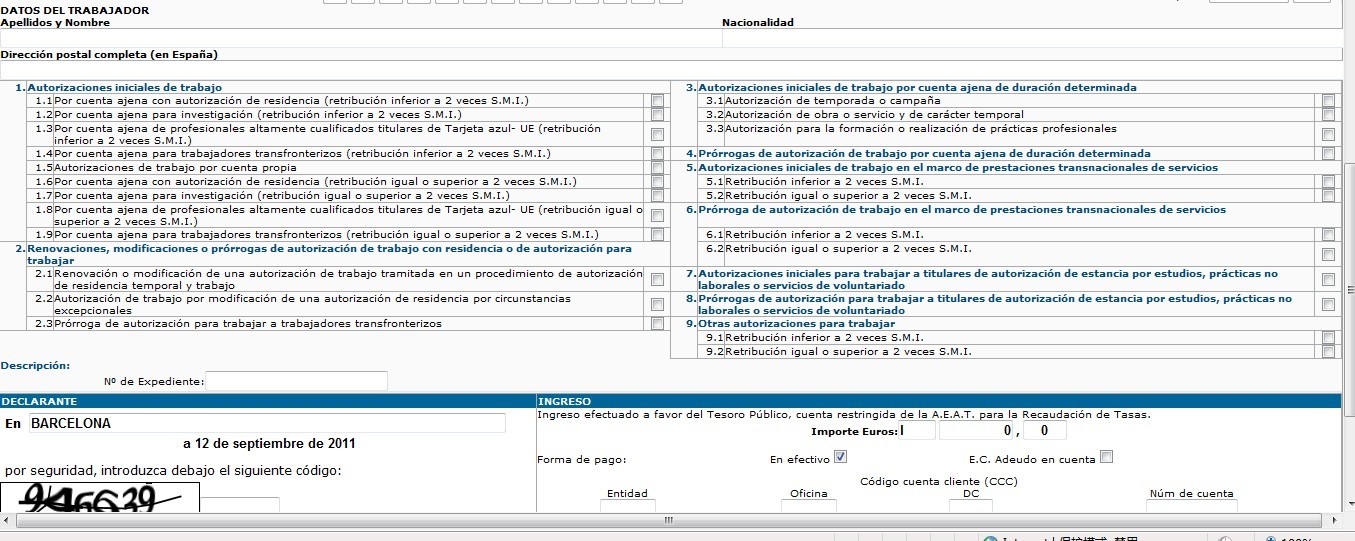This screenshot has height=541, width=1355.
Task: Edit the En BARCELONA city field
Action: (266, 423)
